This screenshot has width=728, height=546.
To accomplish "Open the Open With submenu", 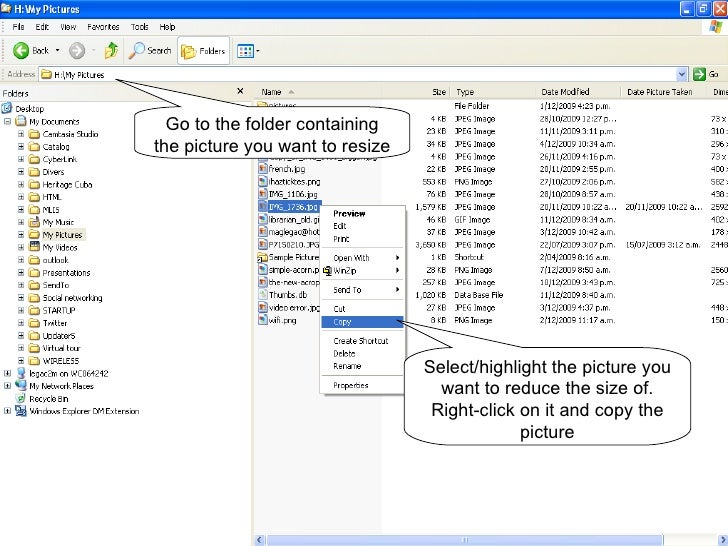I will tap(362, 258).
